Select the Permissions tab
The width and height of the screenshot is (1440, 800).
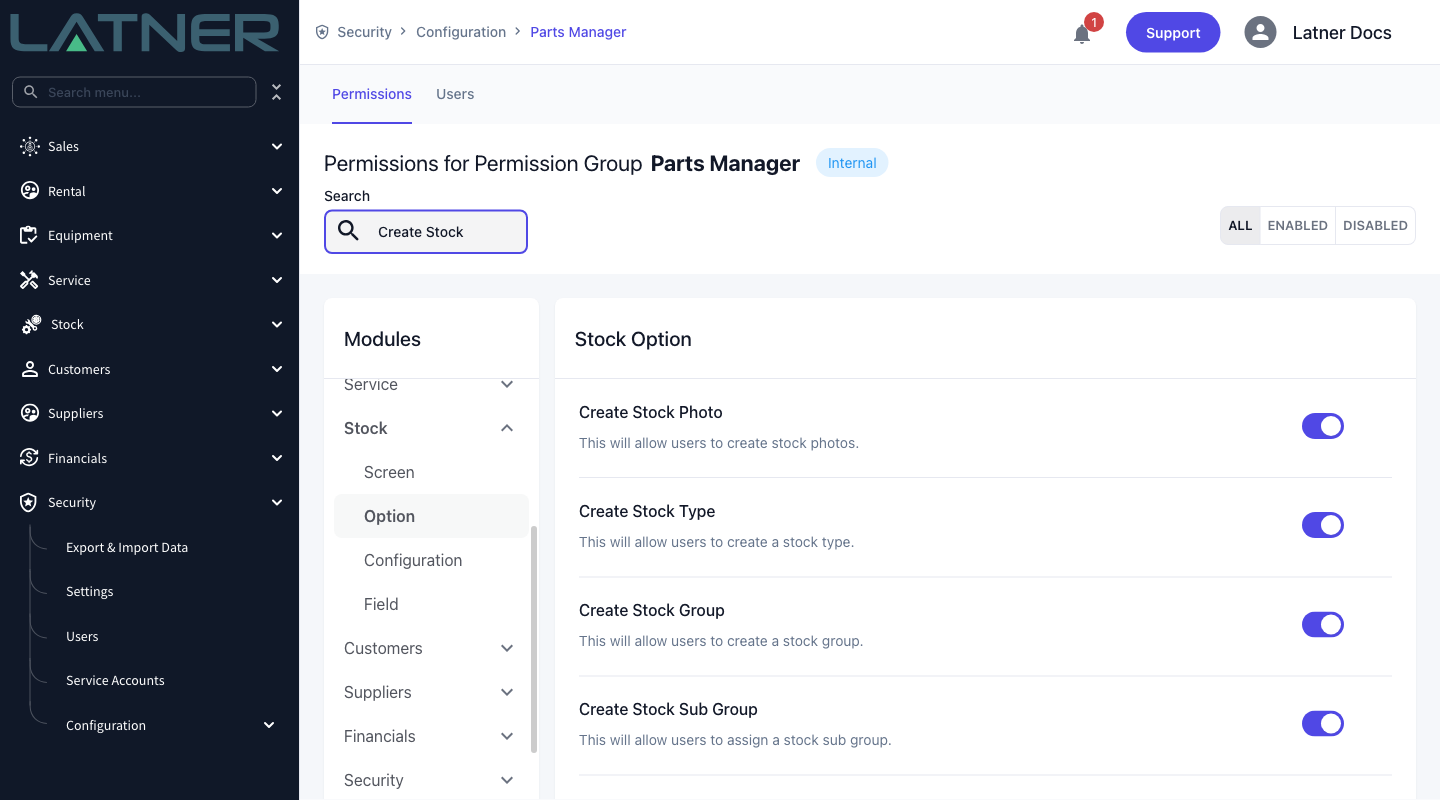click(372, 94)
